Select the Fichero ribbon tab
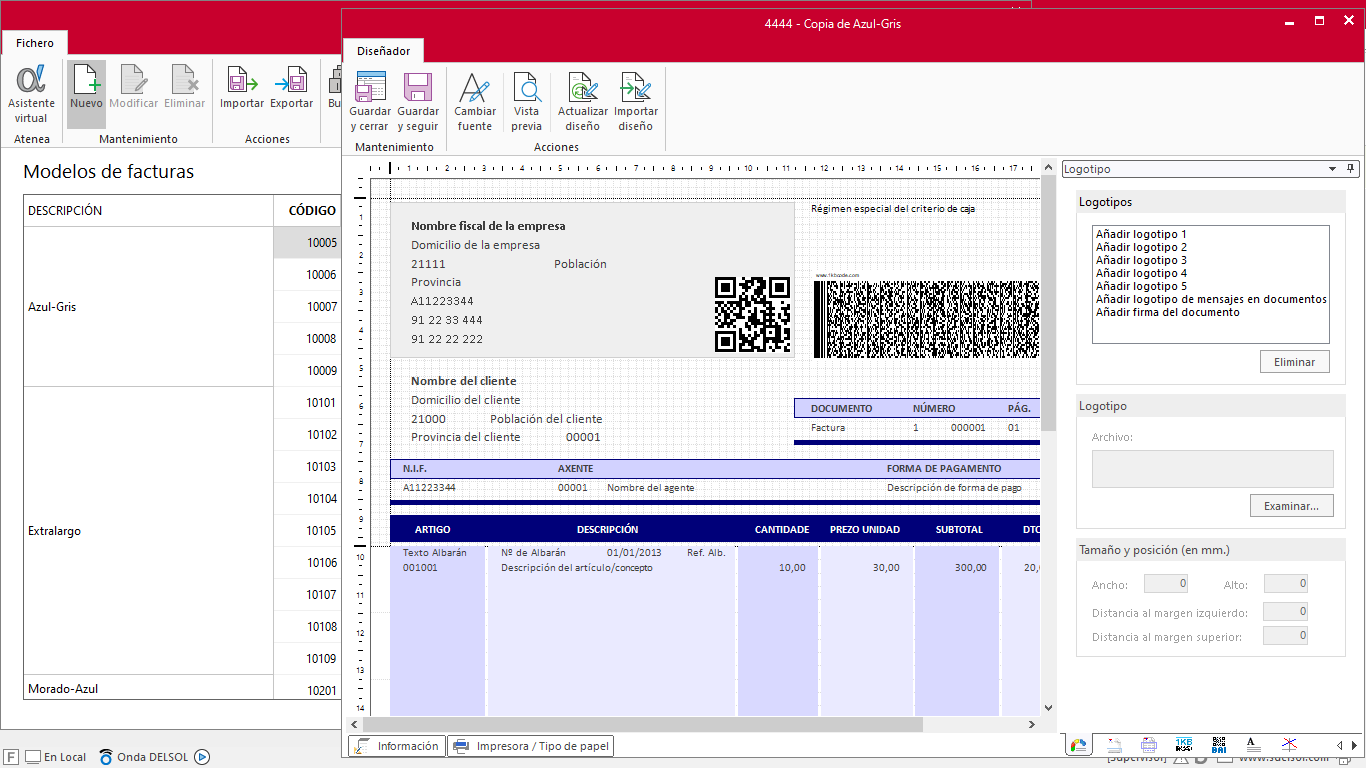This screenshot has height=768, width=1366. tap(35, 43)
